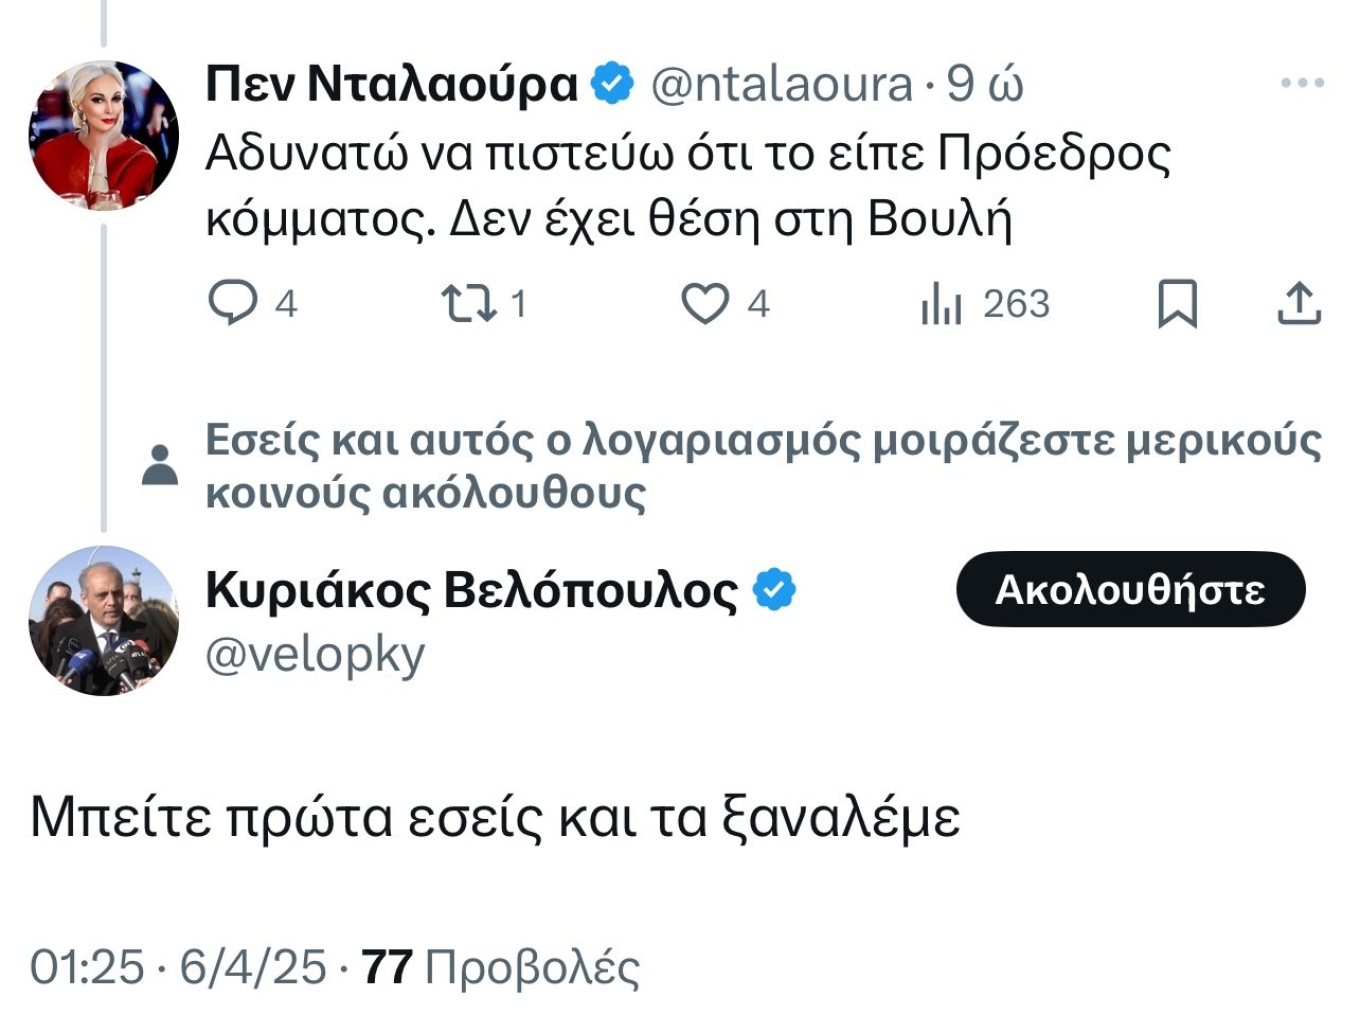Screen dimensions: 1360x1032
Task: Click the 01:25 · 6/4/25 timestamp
Action: 178,967
